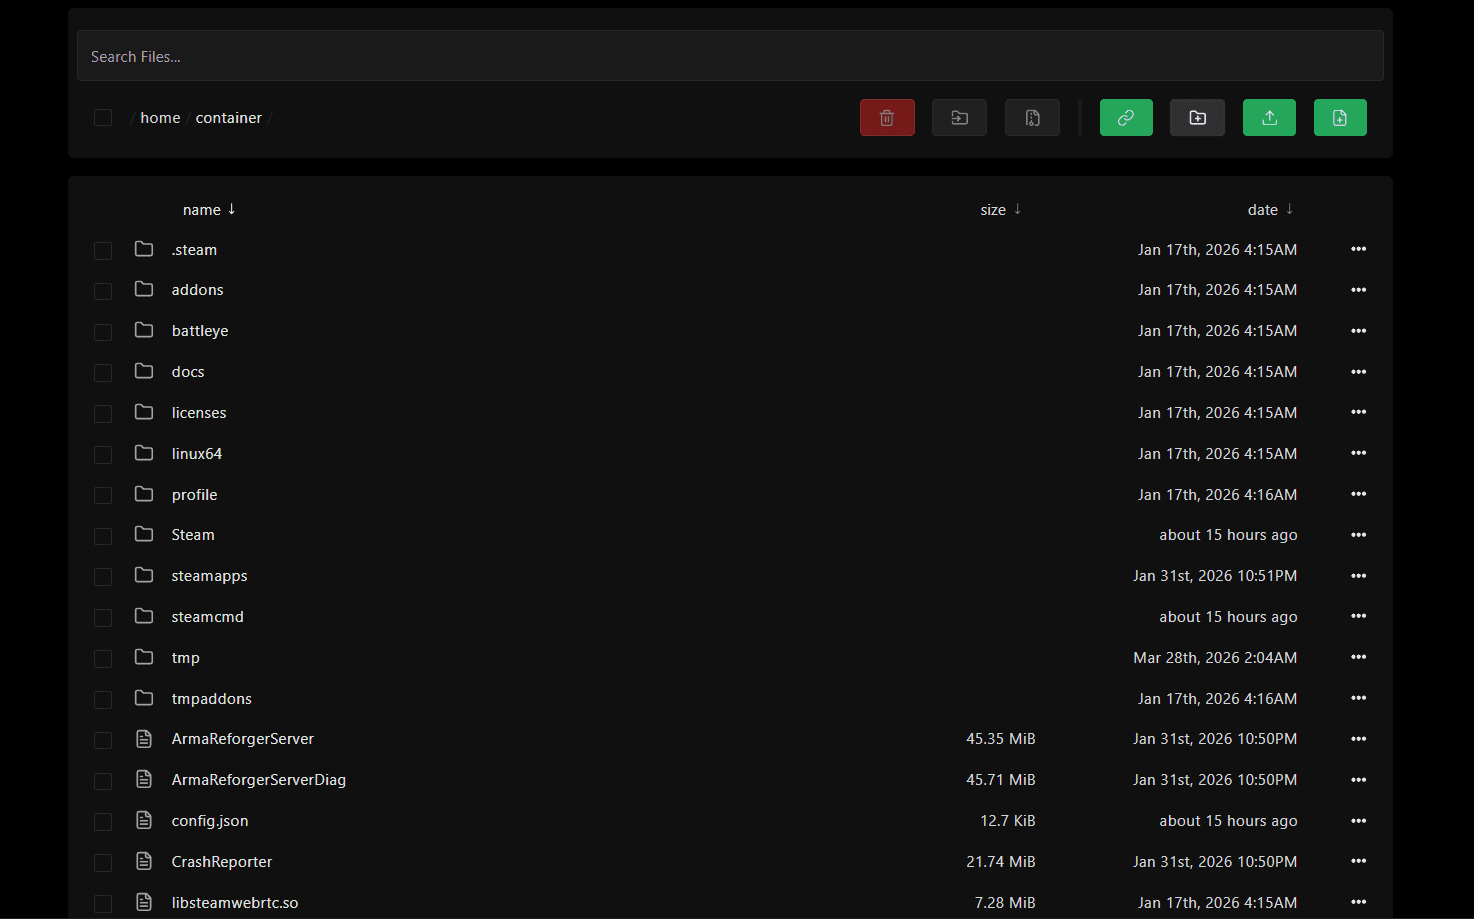Image resolution: width=1474 pixels, height=919 pixels.
Task: Pull a file from URL with the link icon
Action: coord(1126,117)
